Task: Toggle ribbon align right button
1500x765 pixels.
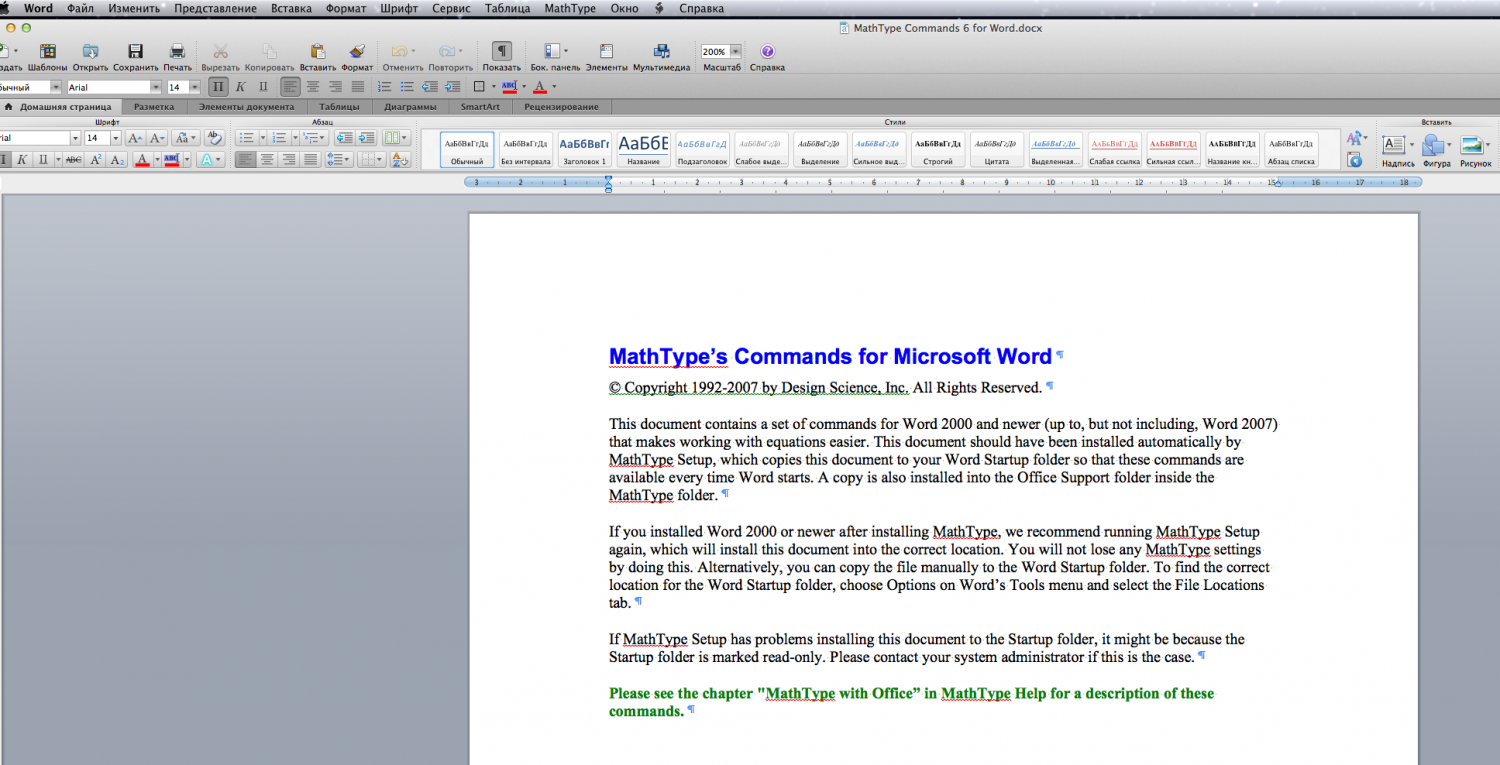Action: 289,160
